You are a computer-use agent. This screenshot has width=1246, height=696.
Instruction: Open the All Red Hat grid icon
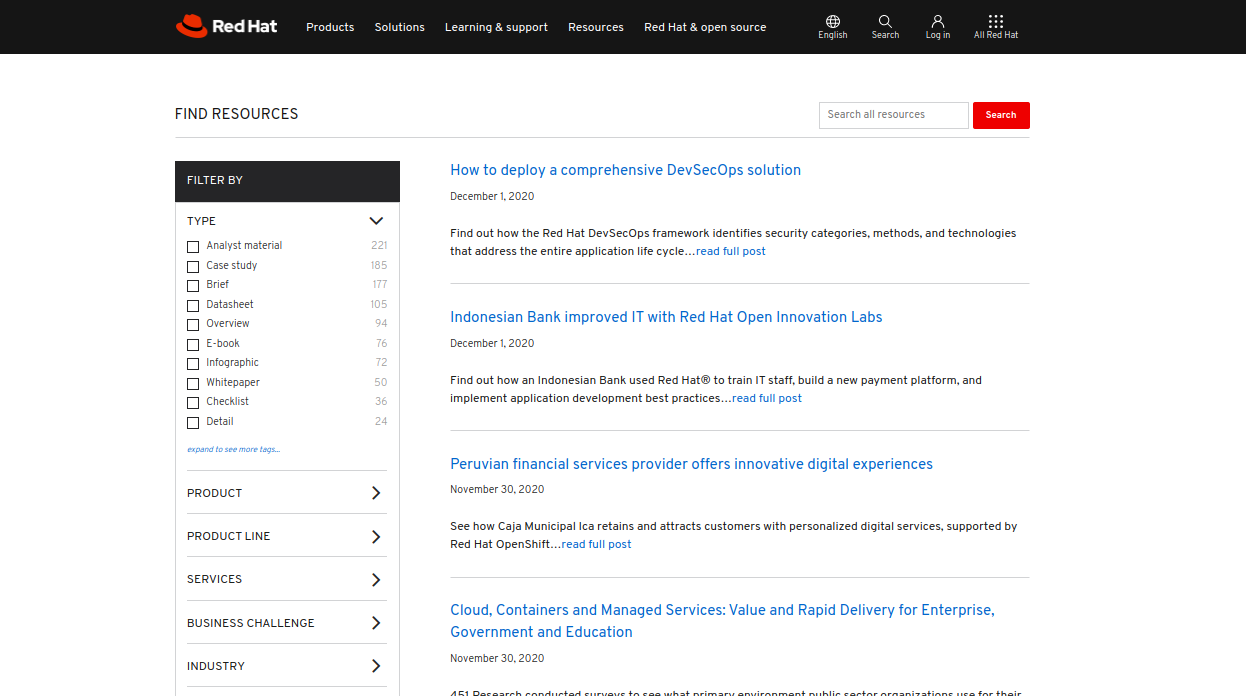(x=995, y=22)
